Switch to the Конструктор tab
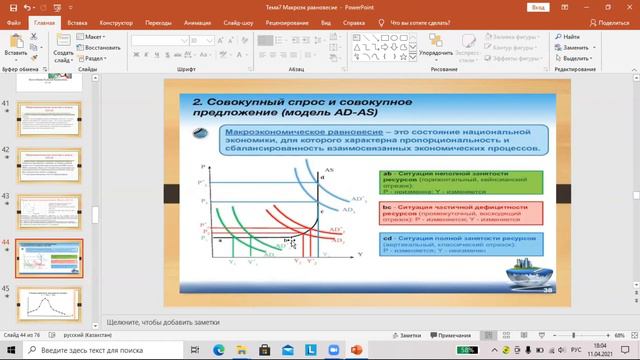The height and width of the screenshot is (360, 640). click(x=116, y=23)
